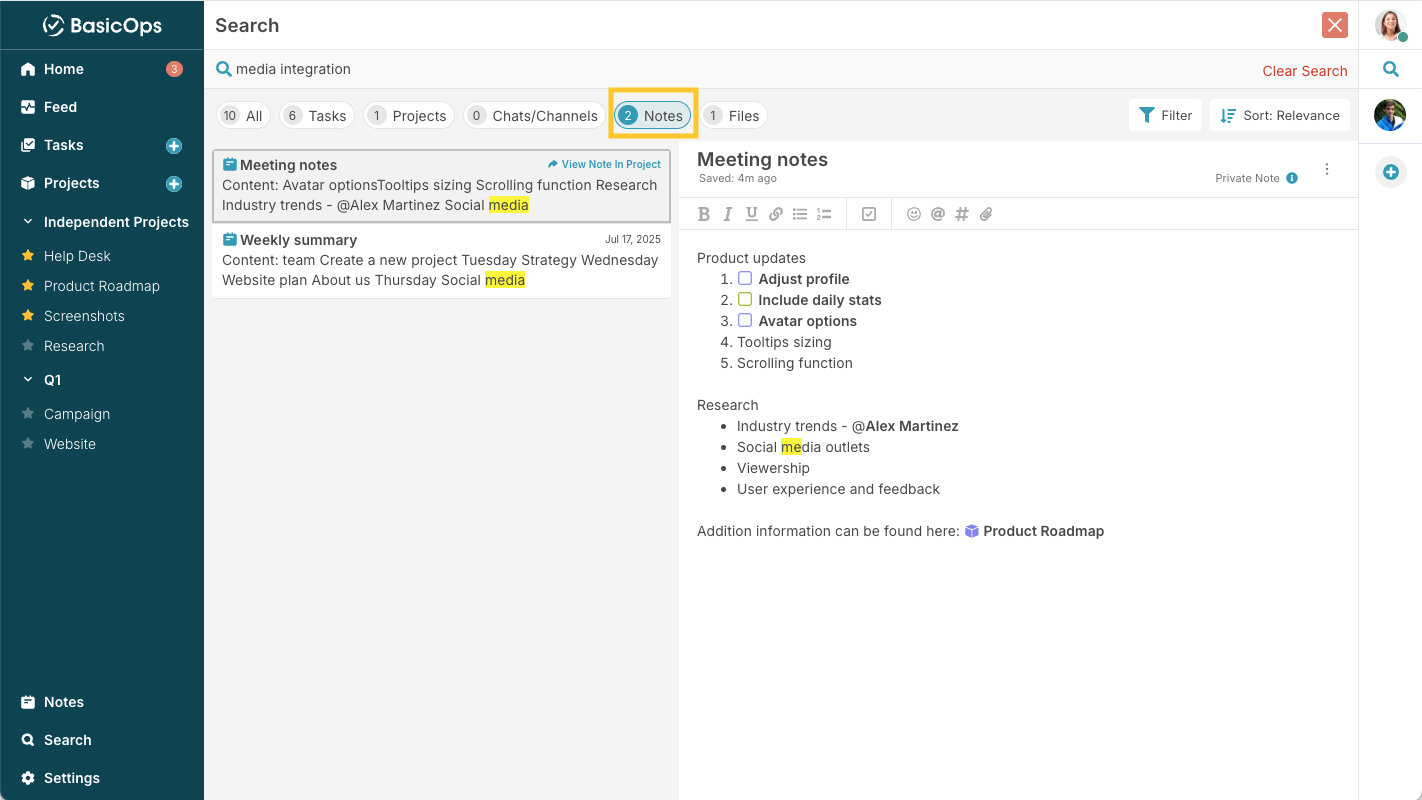Collapse the Q1 project group
This screenshot has height=800, width=1422.
point(28,380)
